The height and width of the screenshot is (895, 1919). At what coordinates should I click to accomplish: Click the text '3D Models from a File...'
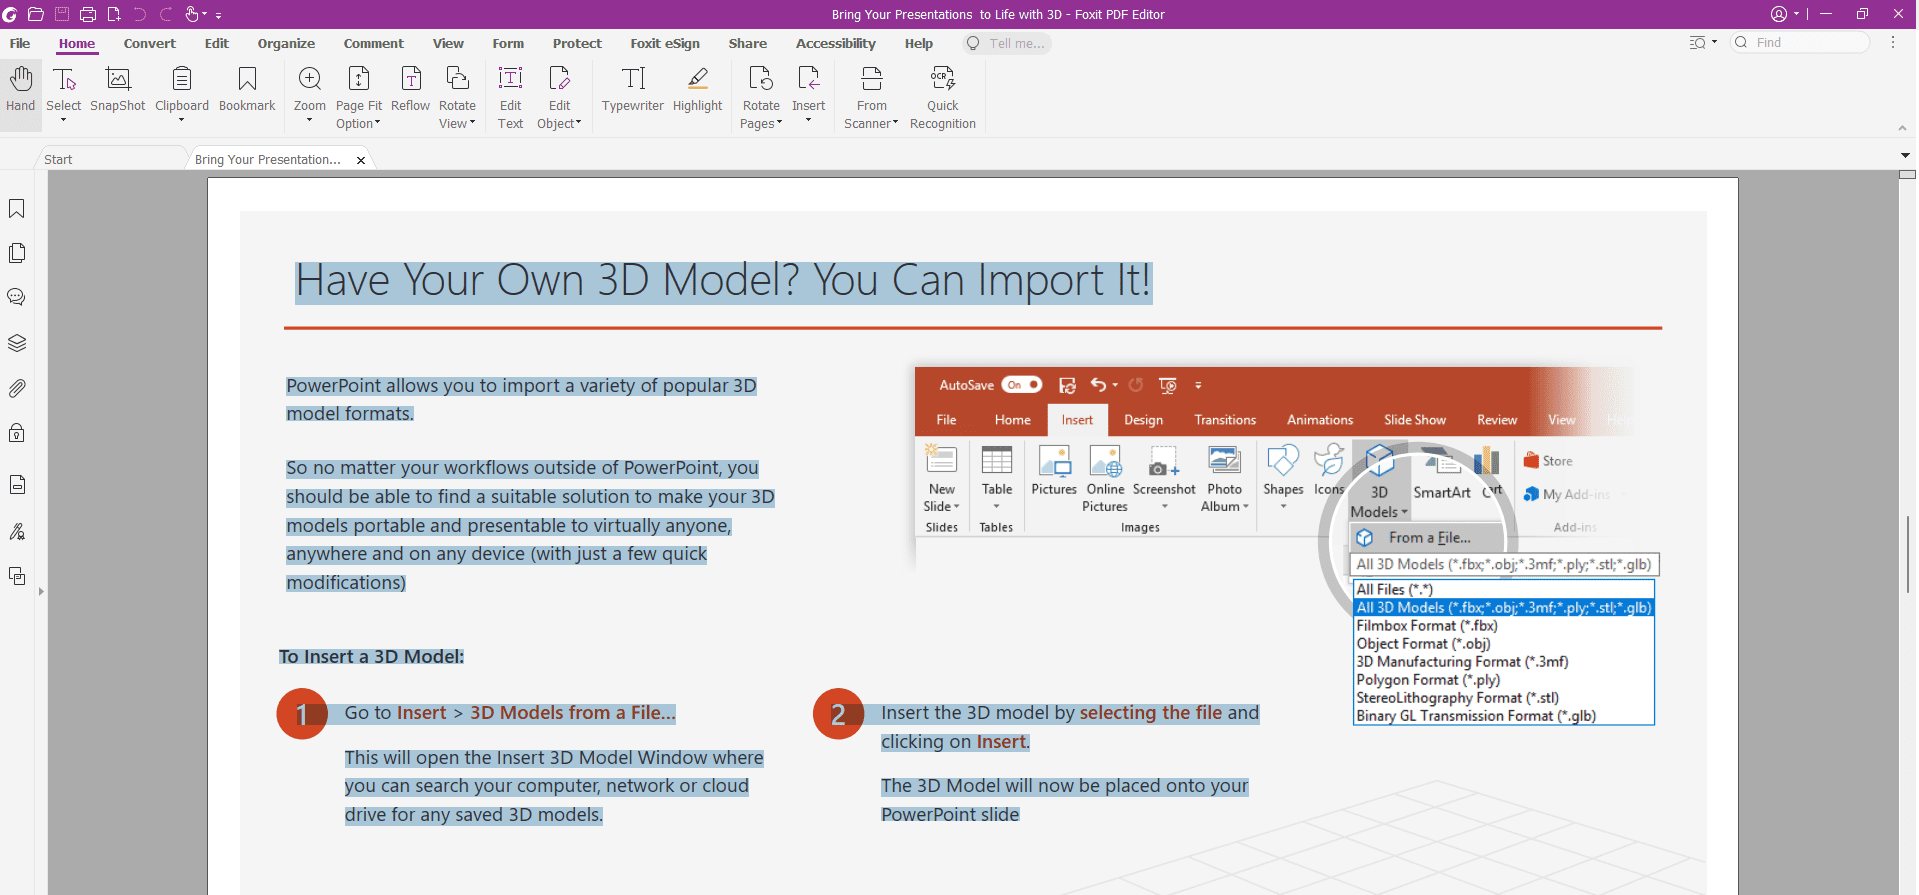(573, 713)
